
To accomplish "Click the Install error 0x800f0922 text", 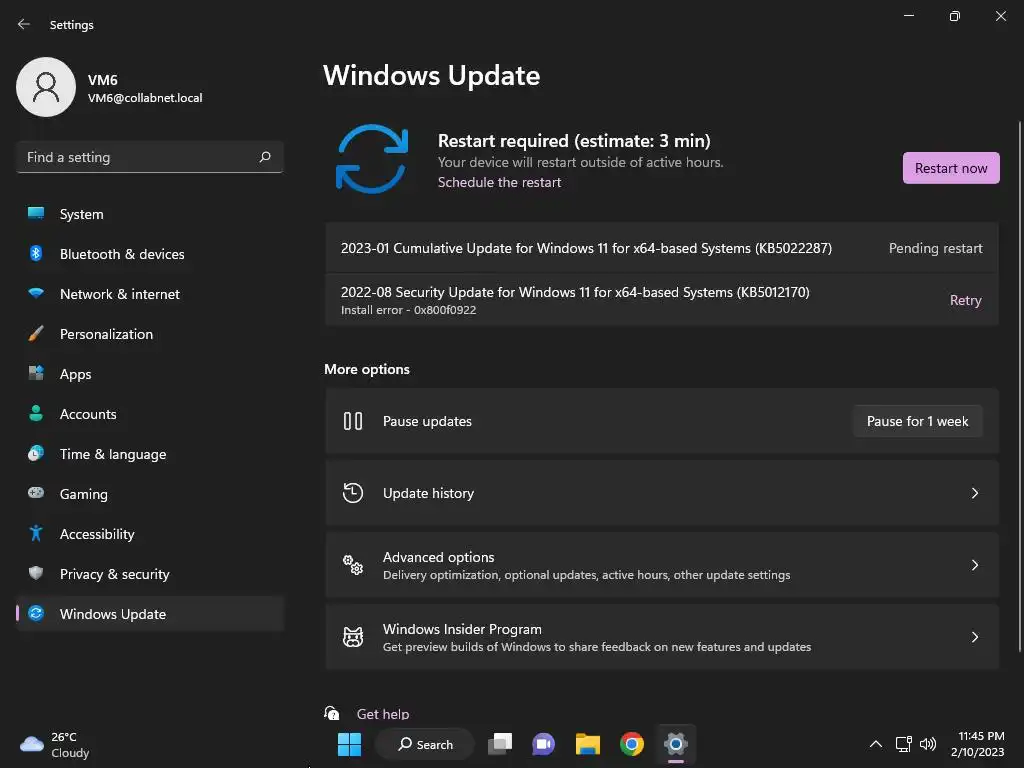I will pyautogui.click(x=408, y=310).
